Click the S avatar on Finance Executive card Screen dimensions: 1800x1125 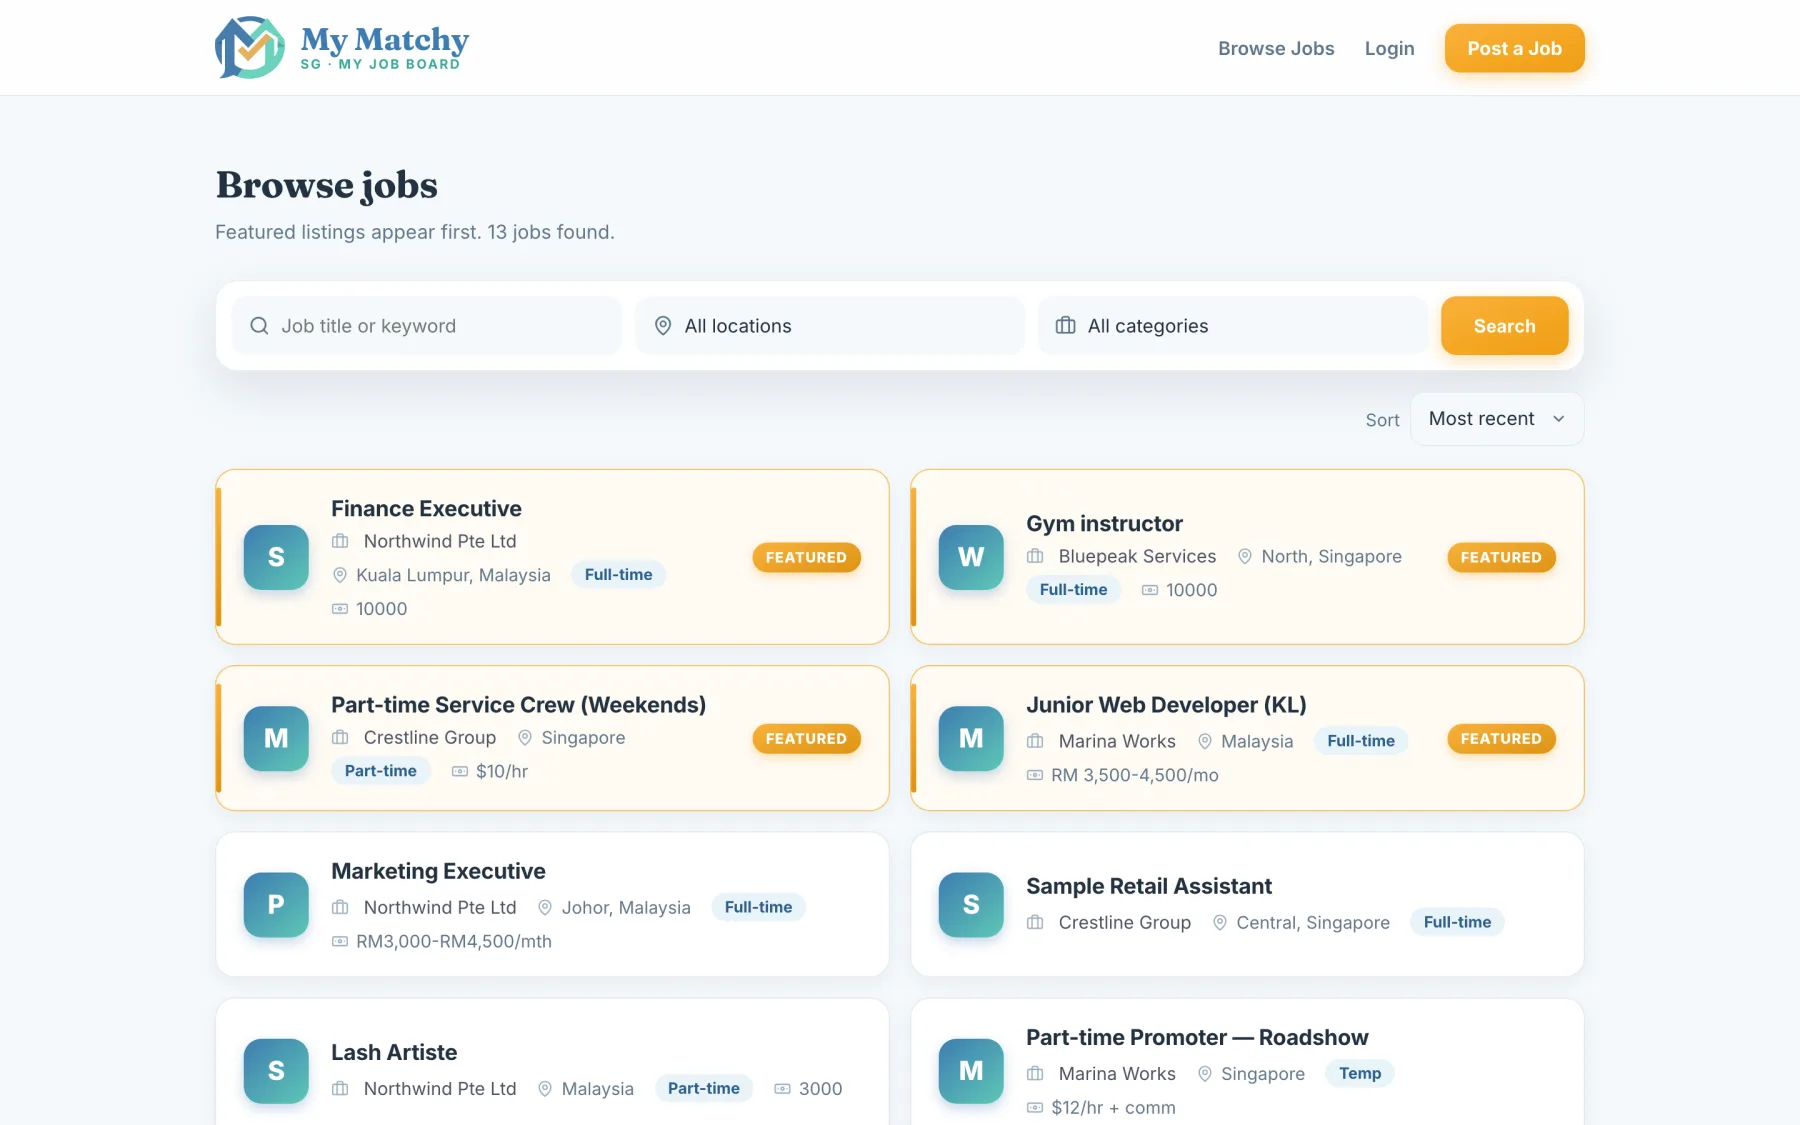point(276,557)
